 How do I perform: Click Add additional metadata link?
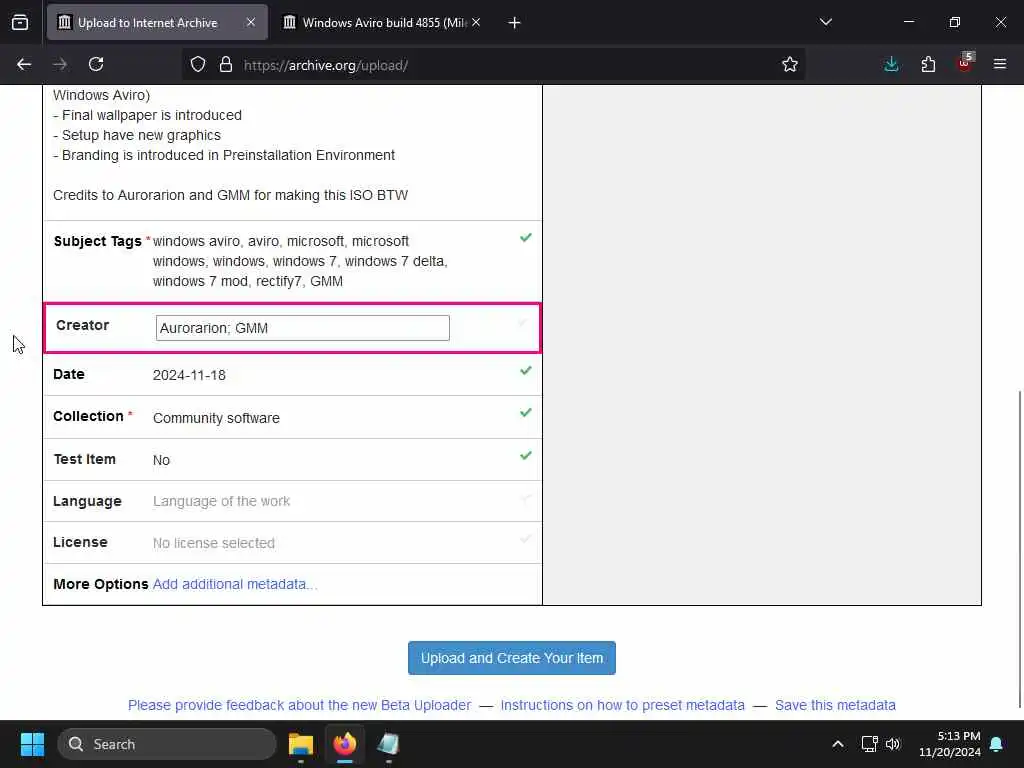[235, 584]
